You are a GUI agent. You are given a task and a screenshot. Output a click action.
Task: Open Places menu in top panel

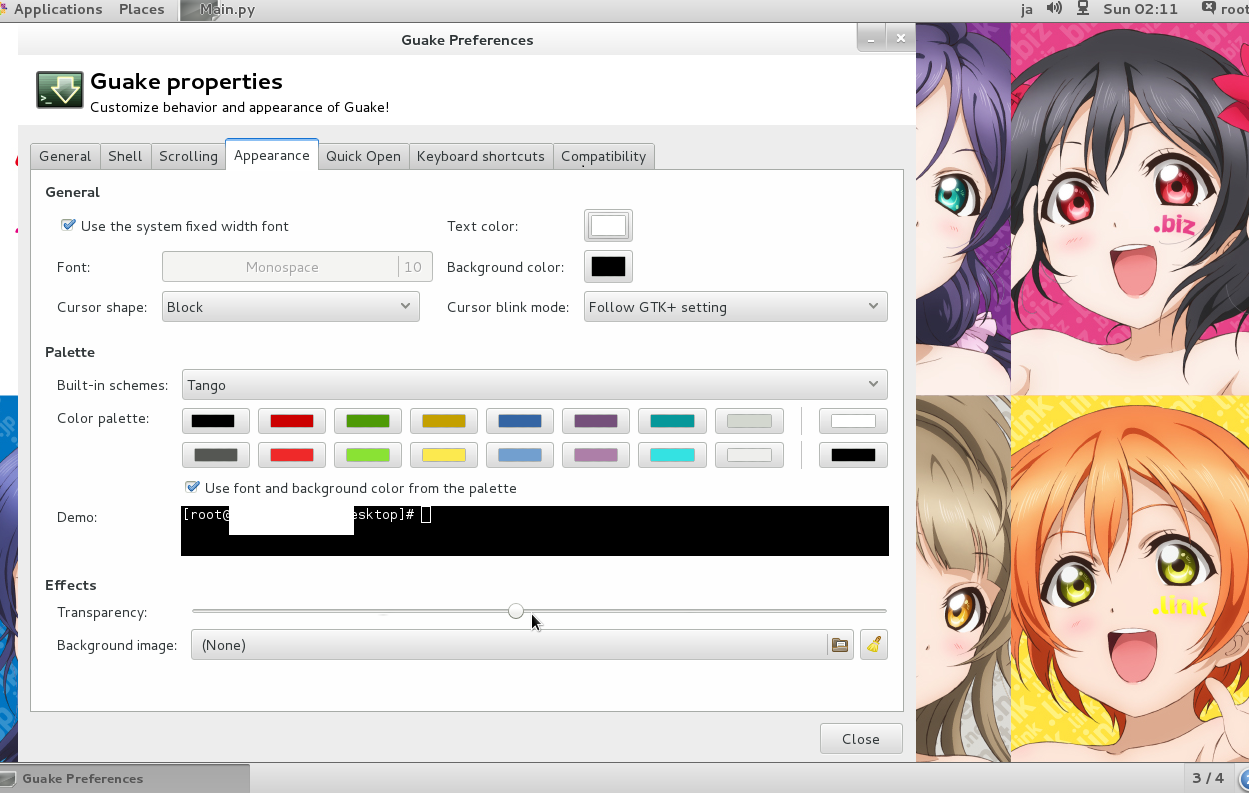[x=141, y=9]
